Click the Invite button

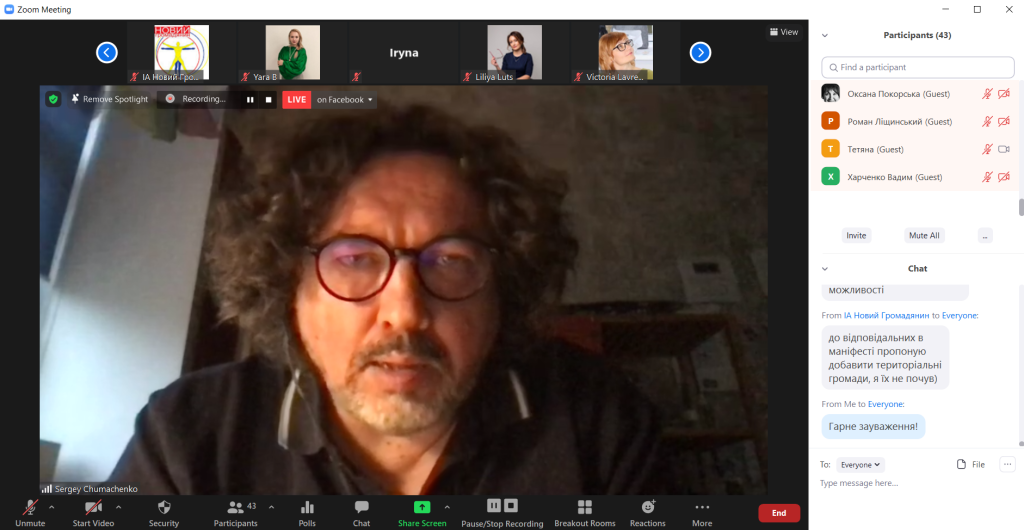tap(856, 236)
